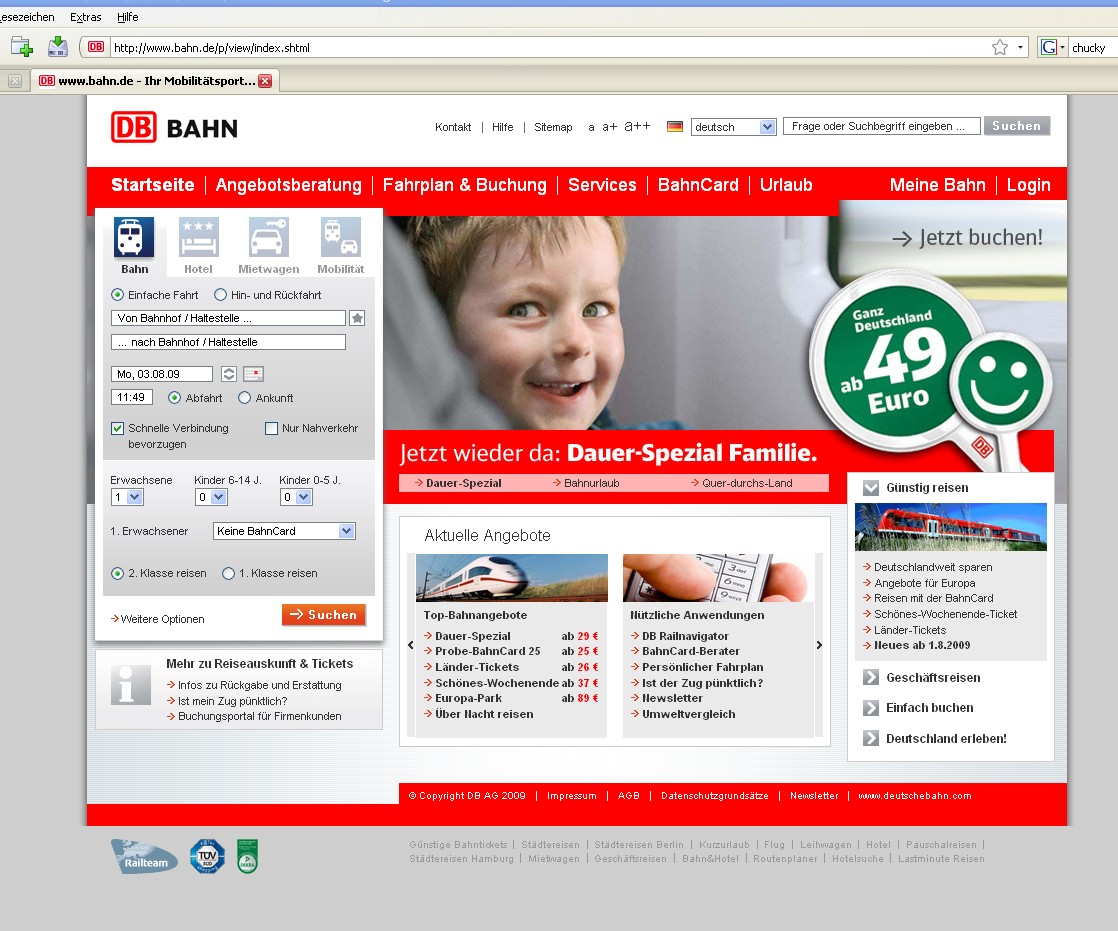Click the browser new tab icon in toolbar

click(x=21, y=47)
